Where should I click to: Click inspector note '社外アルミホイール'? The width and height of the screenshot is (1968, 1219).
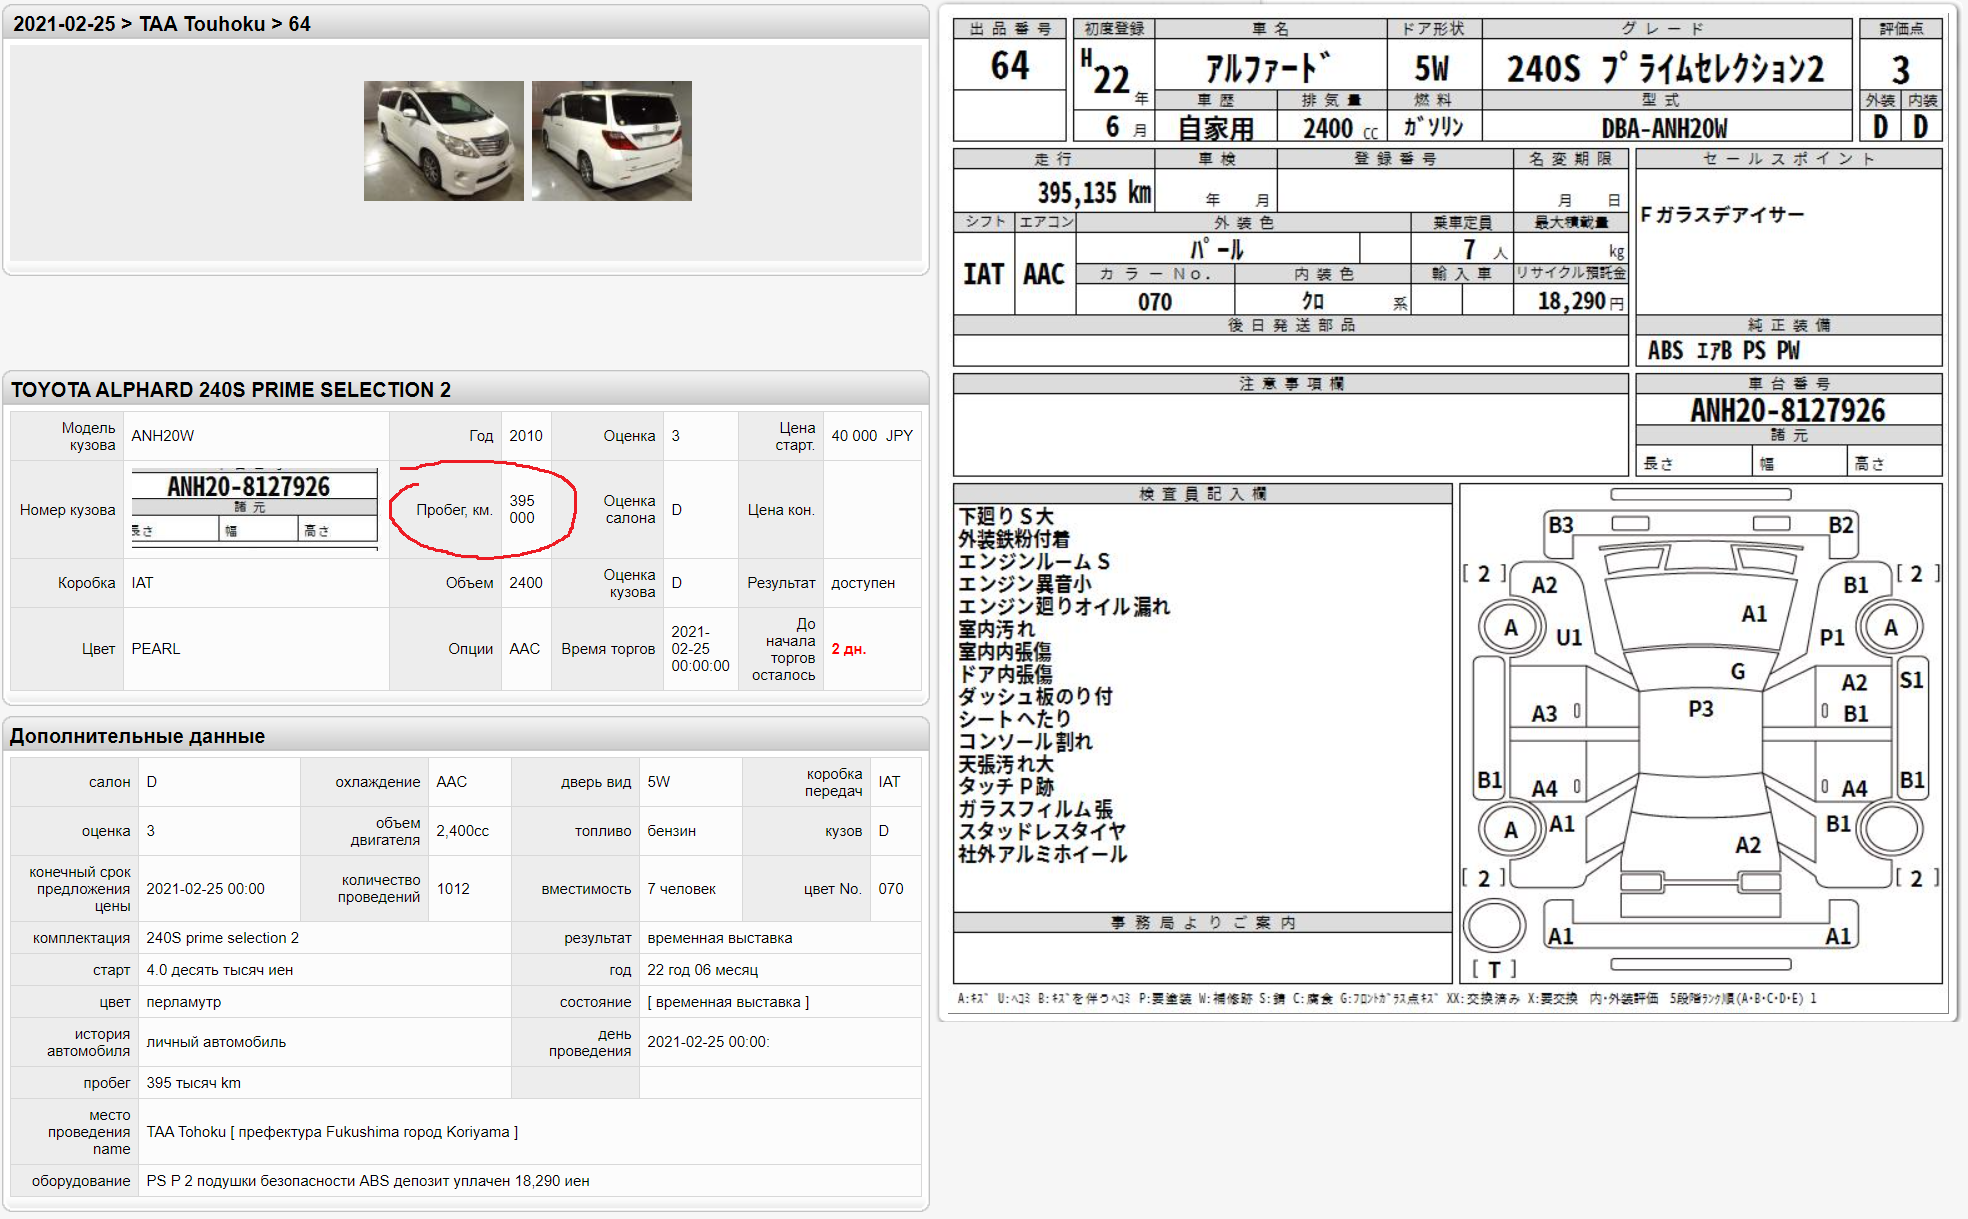pyautogui.click(x=1042, y=854)
